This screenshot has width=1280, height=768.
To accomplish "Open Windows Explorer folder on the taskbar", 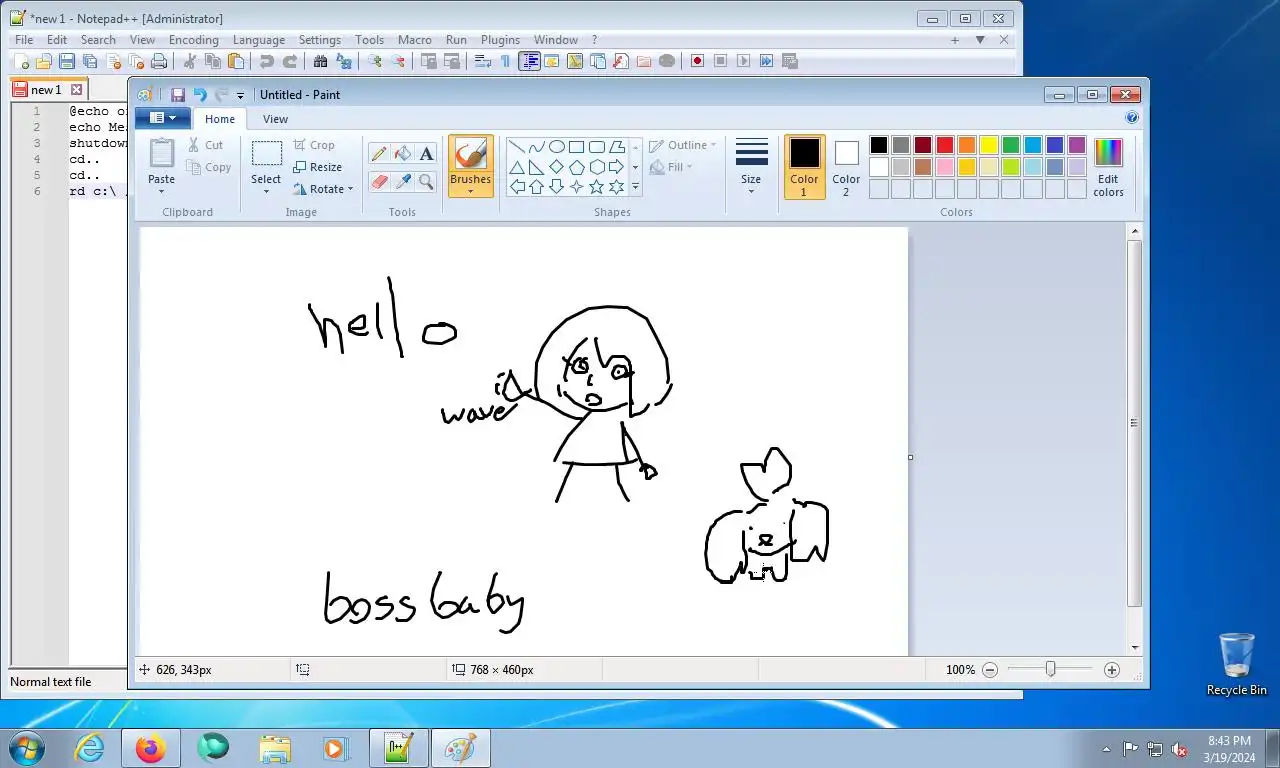I will coord(275,748).
